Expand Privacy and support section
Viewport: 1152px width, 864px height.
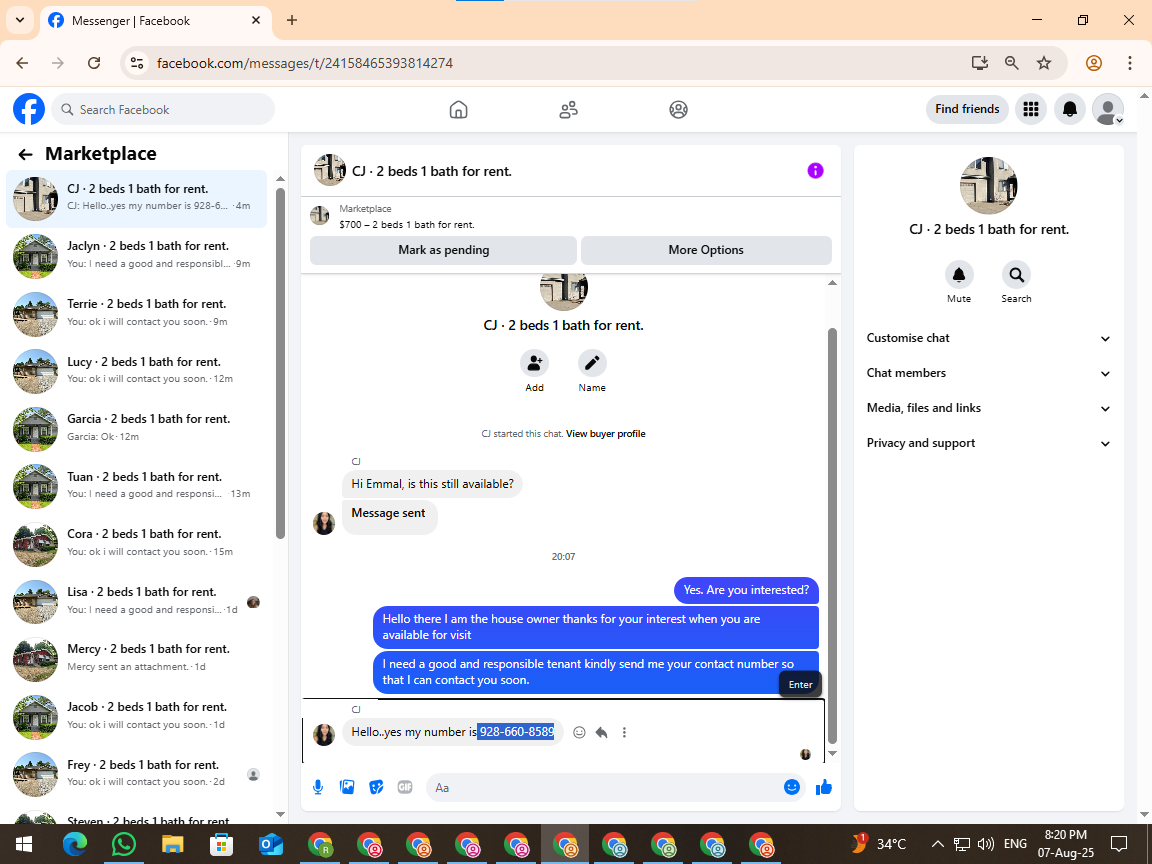[988, 443]
